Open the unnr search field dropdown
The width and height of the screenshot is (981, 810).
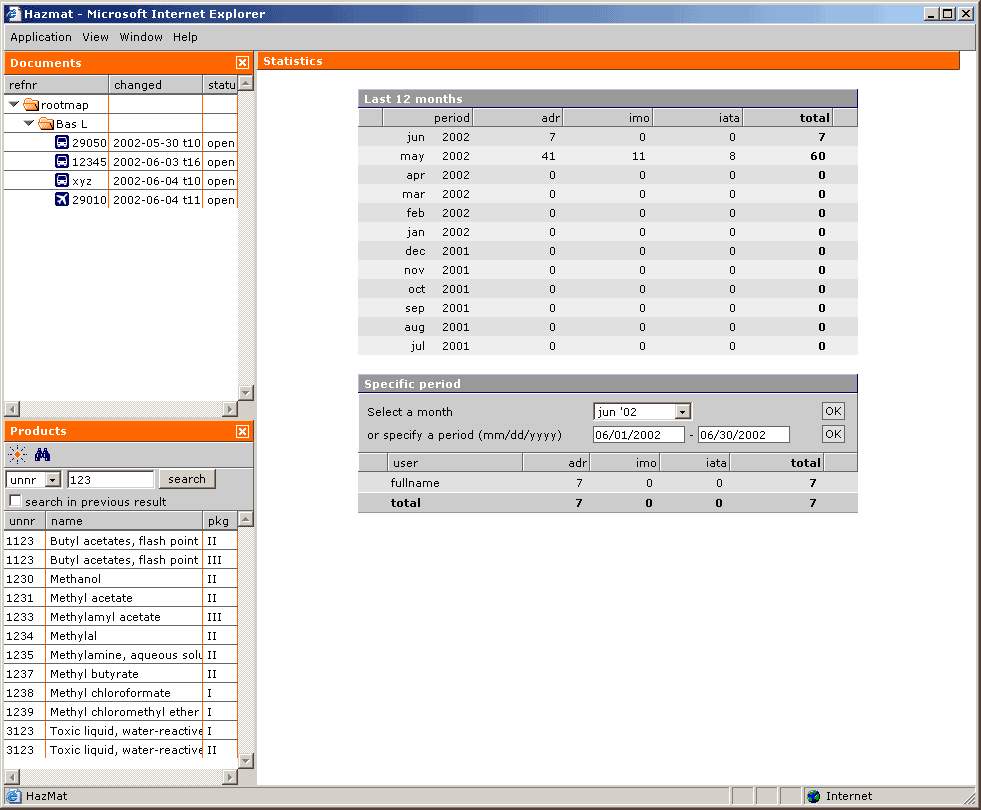(53, 480)
